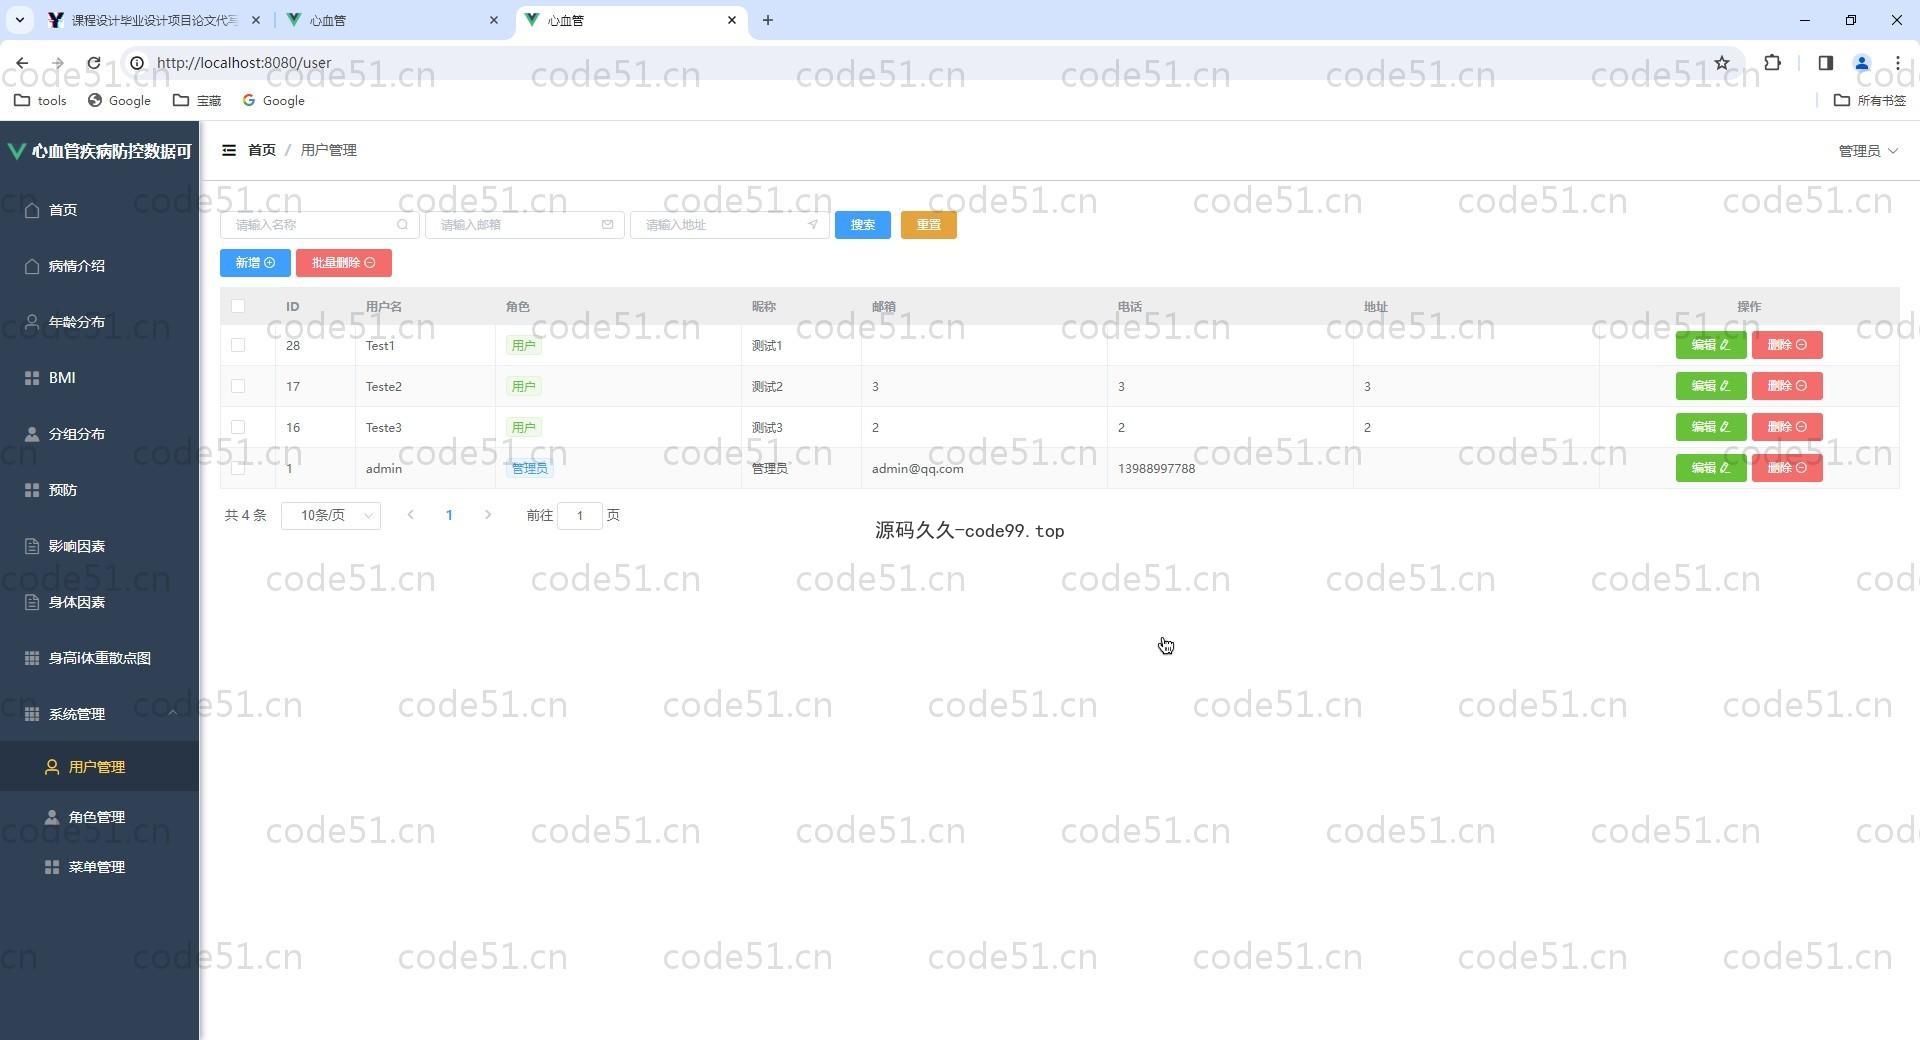
Task: Click the user icon next to 分组分布
Action: 32,434
